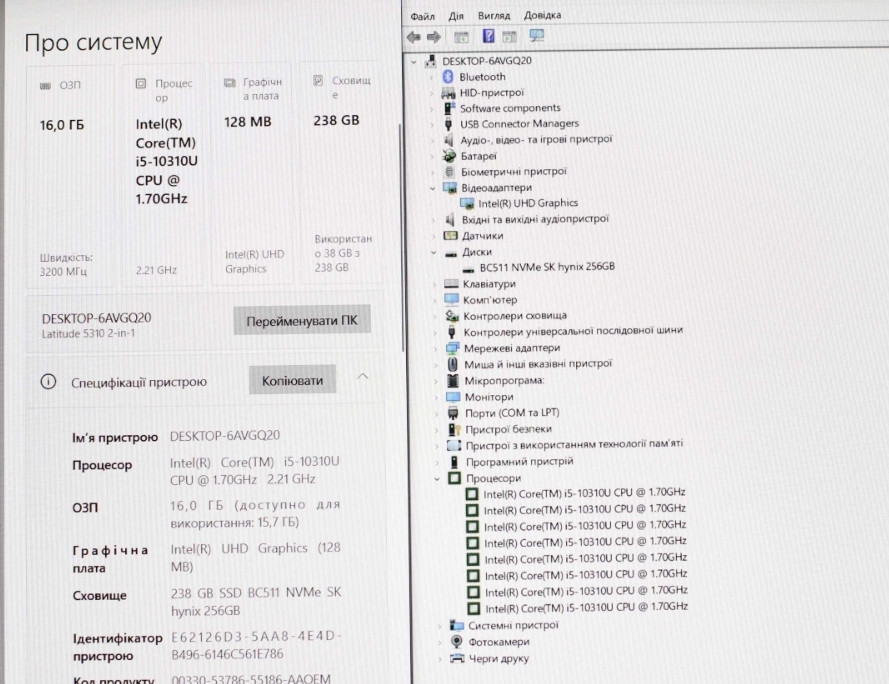Click the scan for hardware changes monitor icon
Viewport: 889px width, 684px height.
(537, 37)
